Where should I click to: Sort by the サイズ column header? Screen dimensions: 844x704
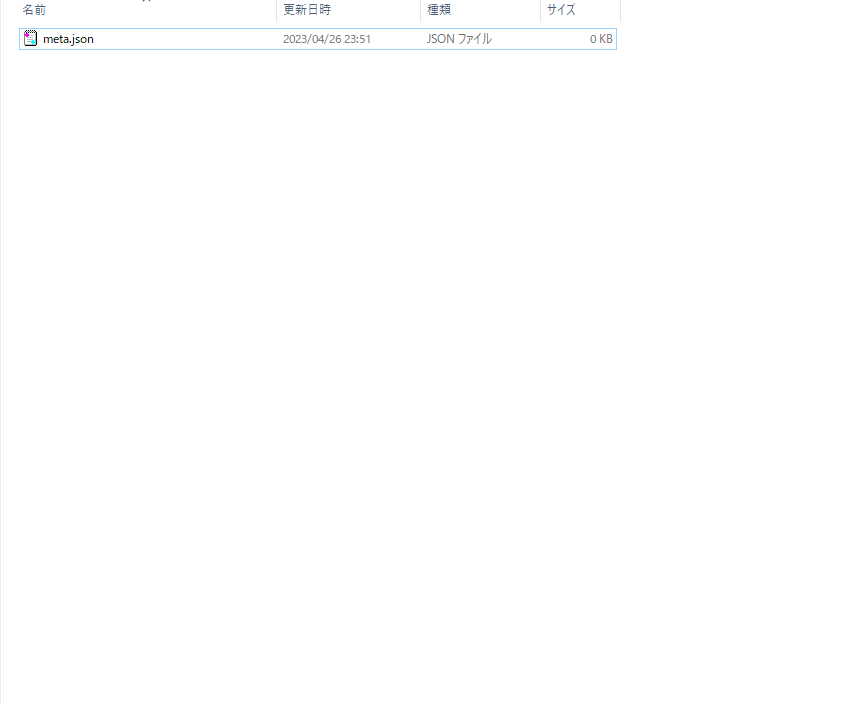point(561,10)
